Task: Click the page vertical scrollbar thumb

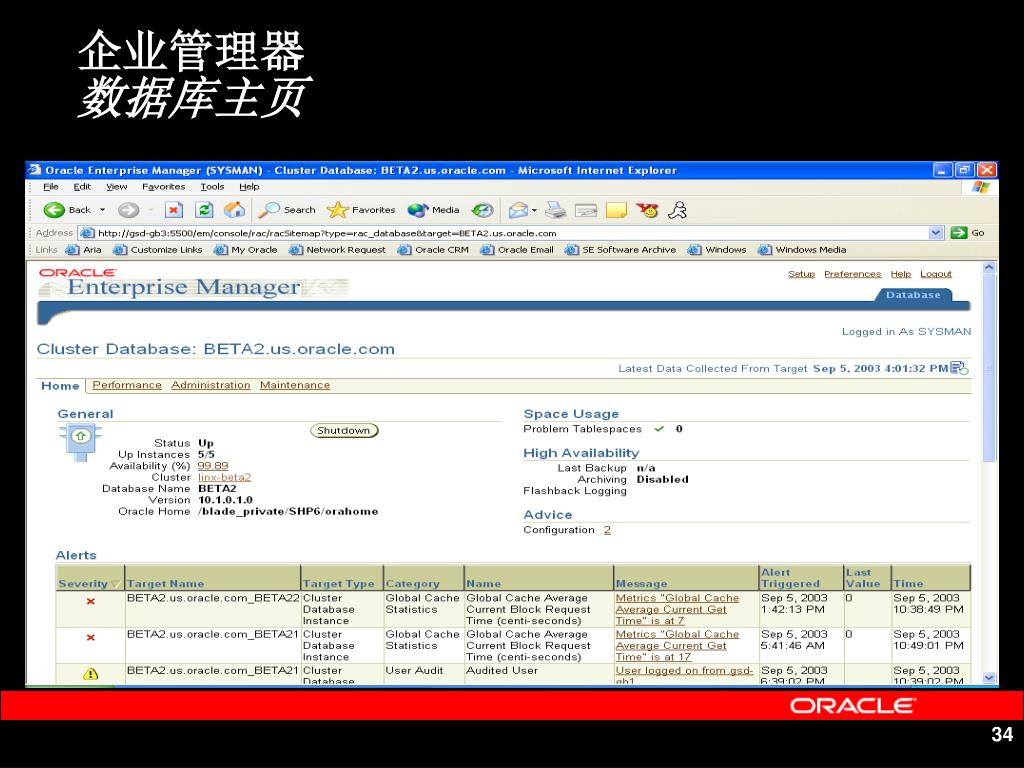Action: pos(989,368)
